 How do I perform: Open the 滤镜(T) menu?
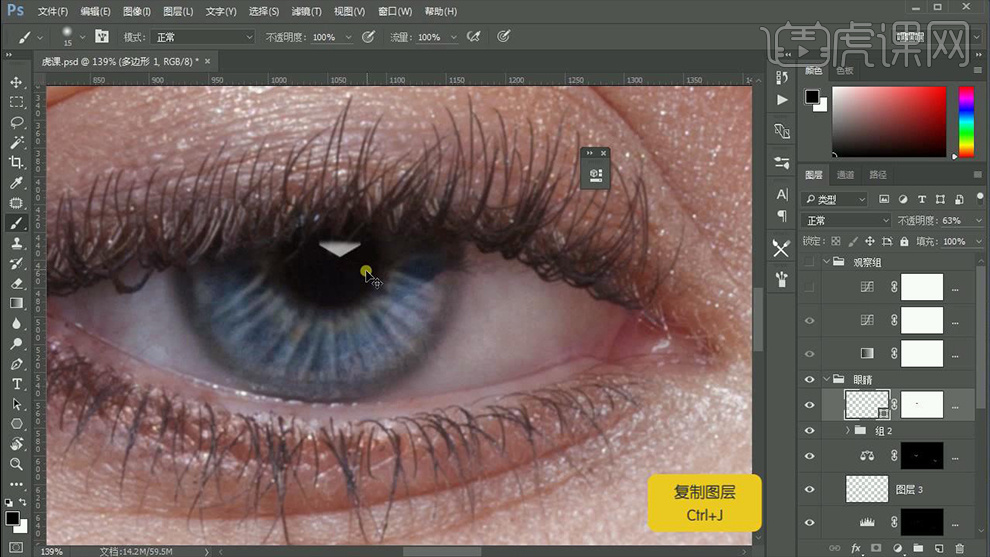pyautogui.click(x=306, y=11)
